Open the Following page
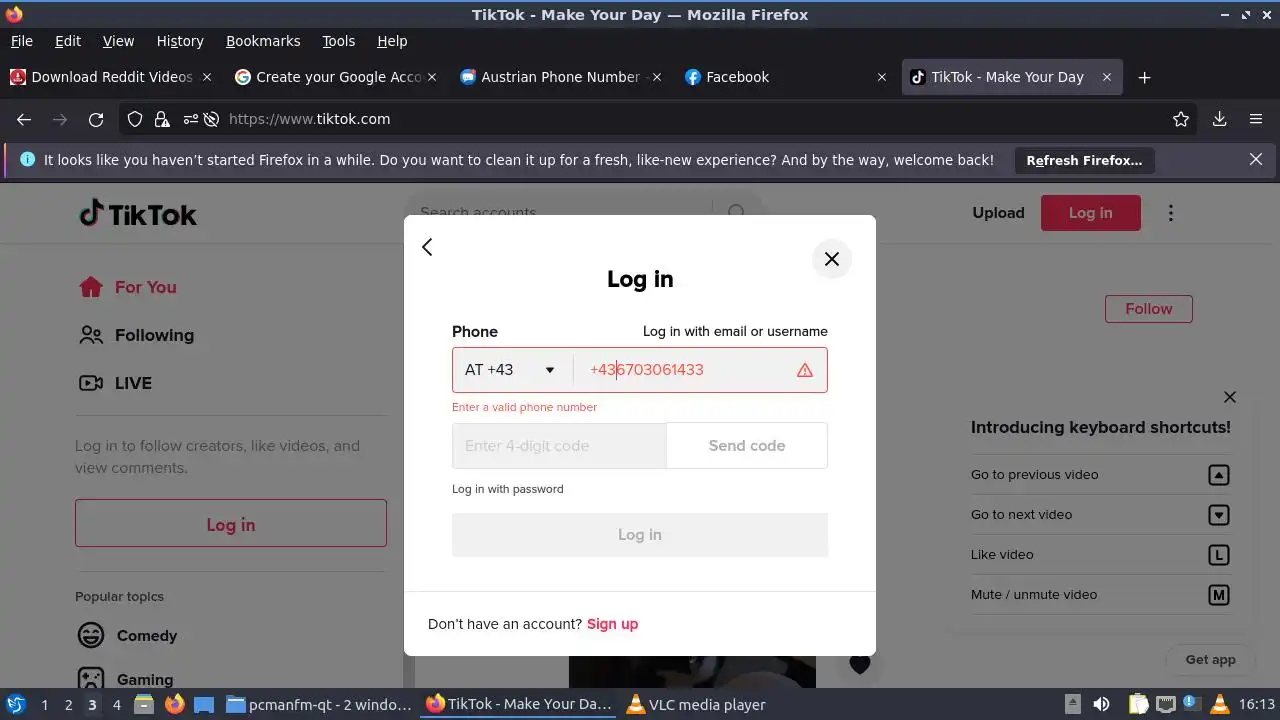Screen dimensions: 1280x720 [x=136, y=335]
